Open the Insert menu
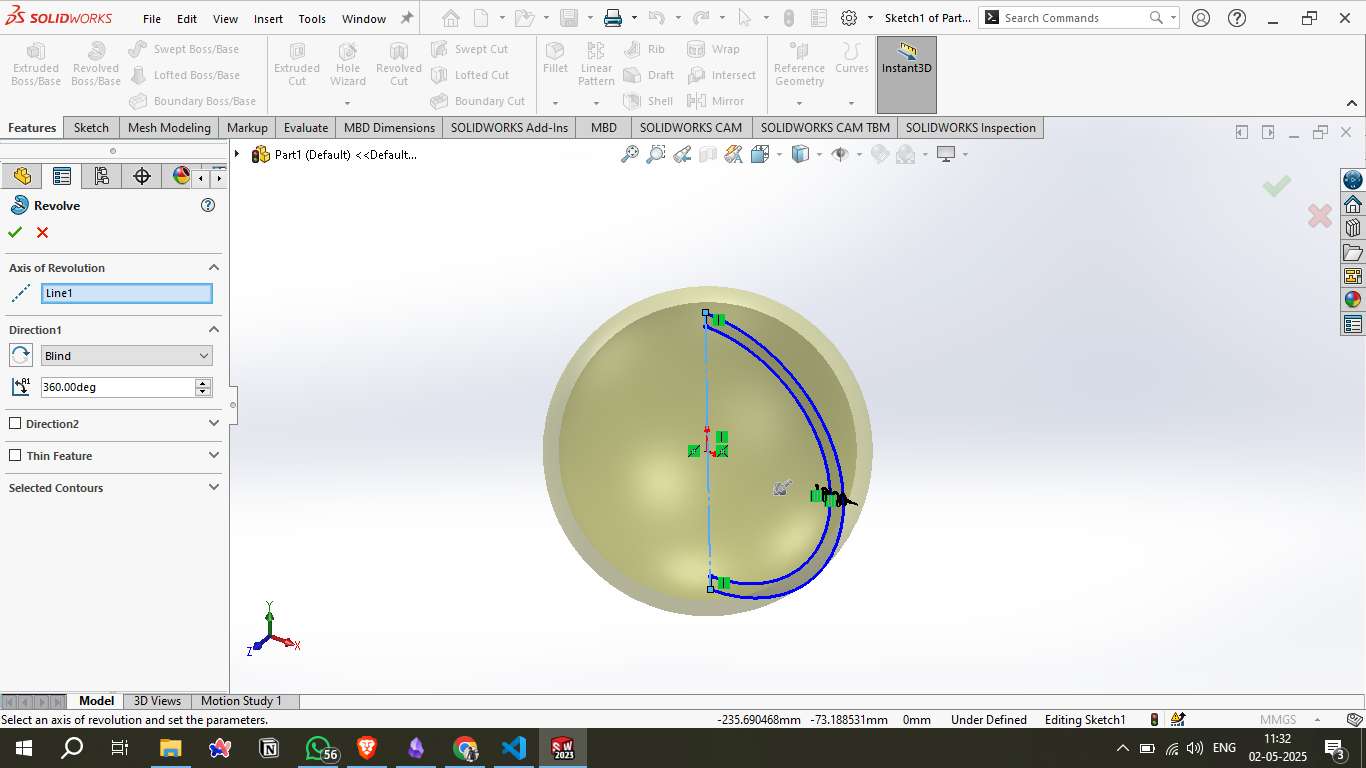The height and width of the screenshot is (768, 1366). click(x=268, y=19)
